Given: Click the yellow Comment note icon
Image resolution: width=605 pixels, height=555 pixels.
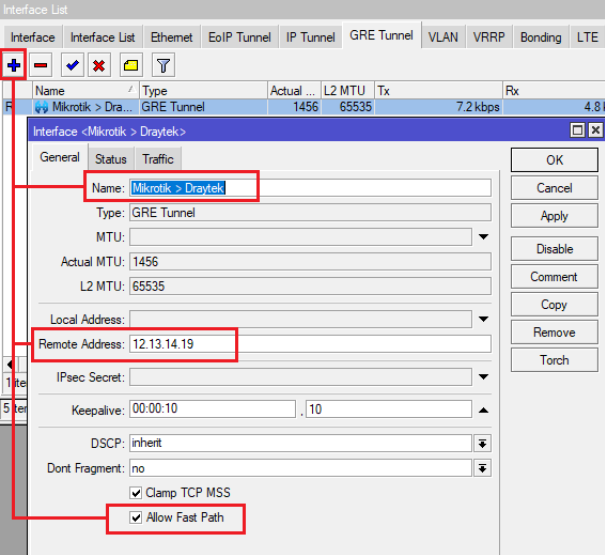Looking at the screenshot, I should (x=131, y=66).
